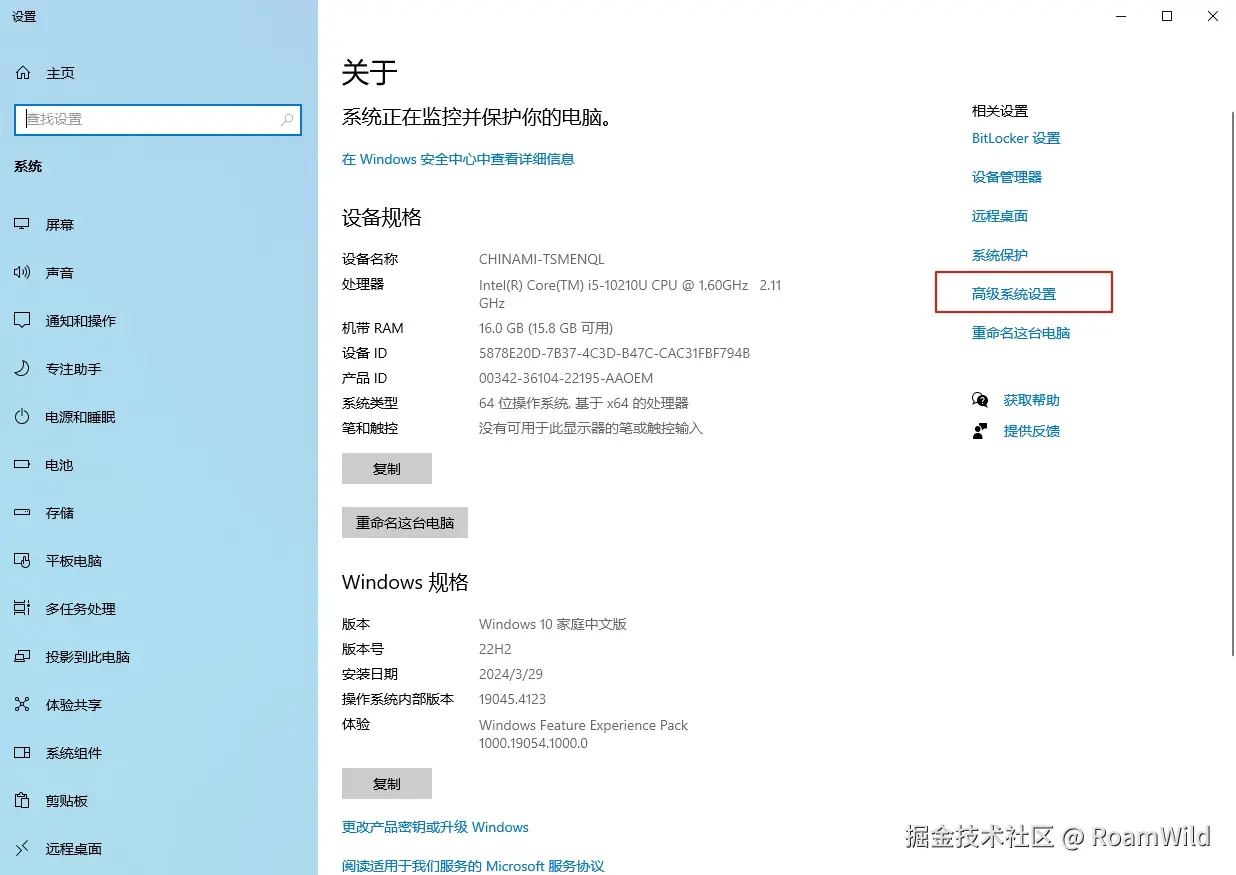Click 重命名这台电脑 link under related settings

coord(1021,333)
